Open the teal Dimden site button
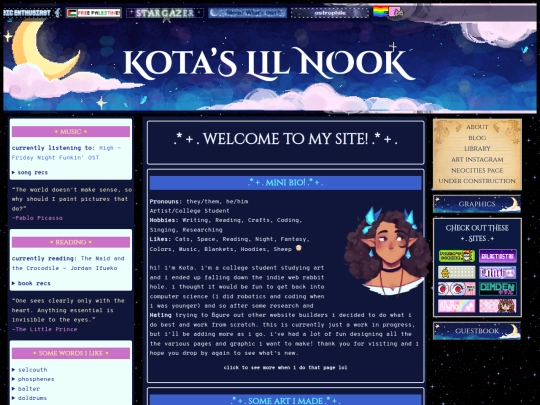The height and width of the screenshot is (405, 540). (498, 289)
